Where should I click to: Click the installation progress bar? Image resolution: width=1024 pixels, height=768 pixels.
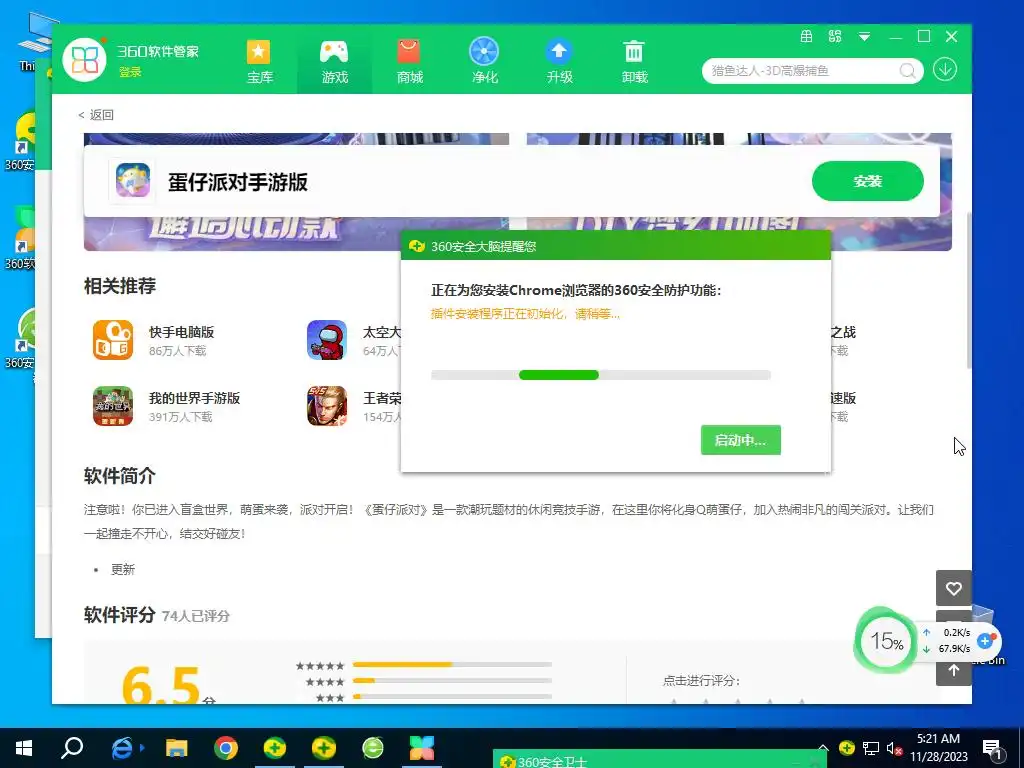(601, 375)
